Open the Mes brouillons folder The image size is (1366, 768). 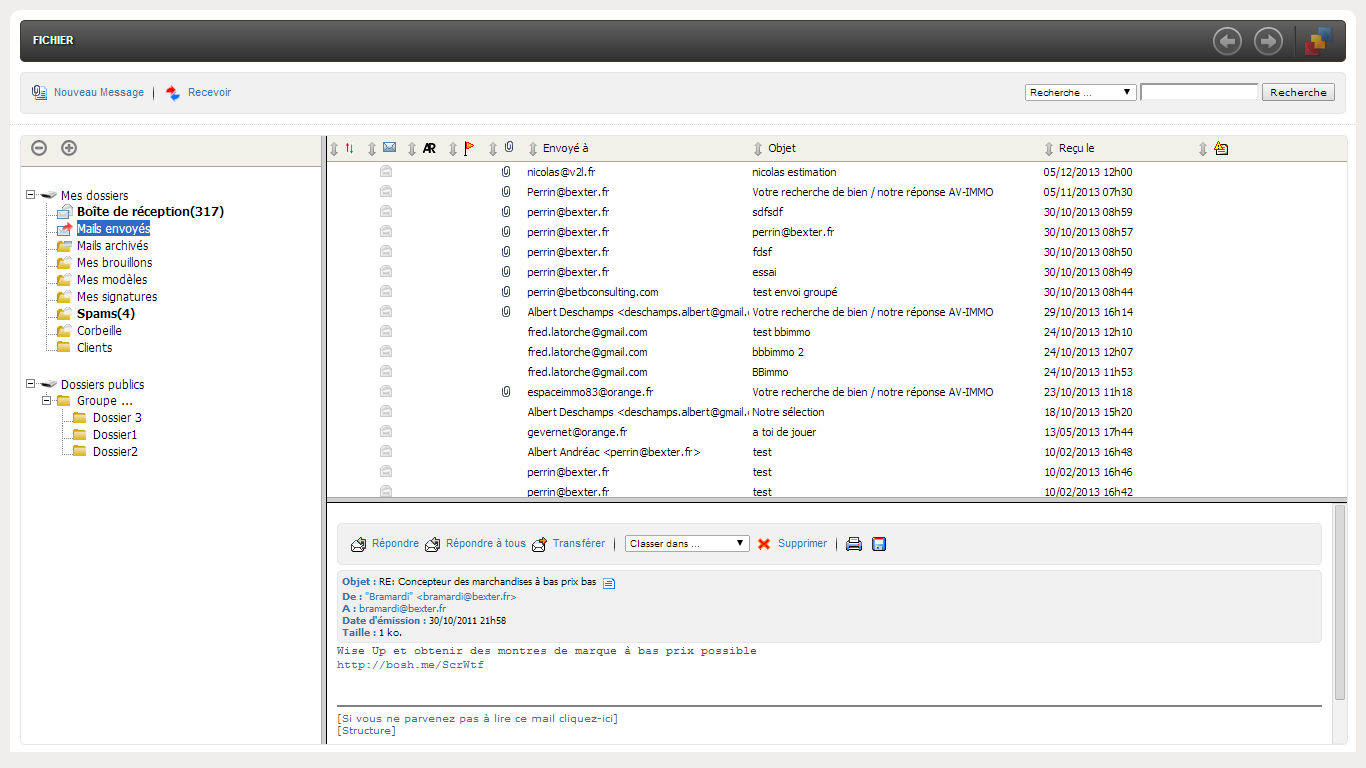click(x=115, y=263)
